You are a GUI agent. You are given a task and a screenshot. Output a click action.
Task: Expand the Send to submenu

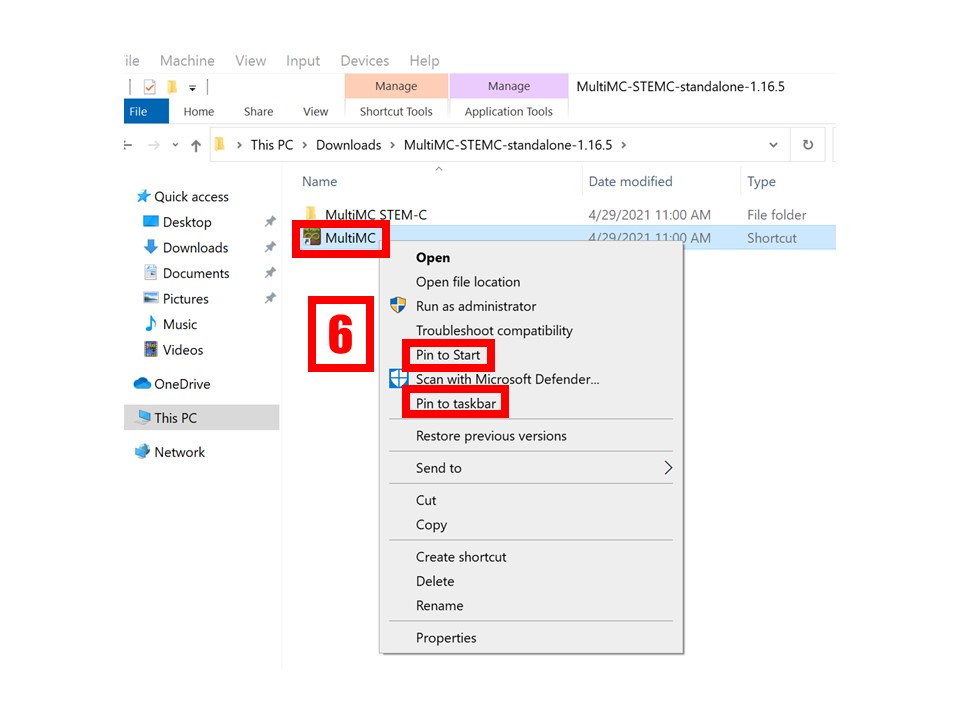[x=531, y=468]
